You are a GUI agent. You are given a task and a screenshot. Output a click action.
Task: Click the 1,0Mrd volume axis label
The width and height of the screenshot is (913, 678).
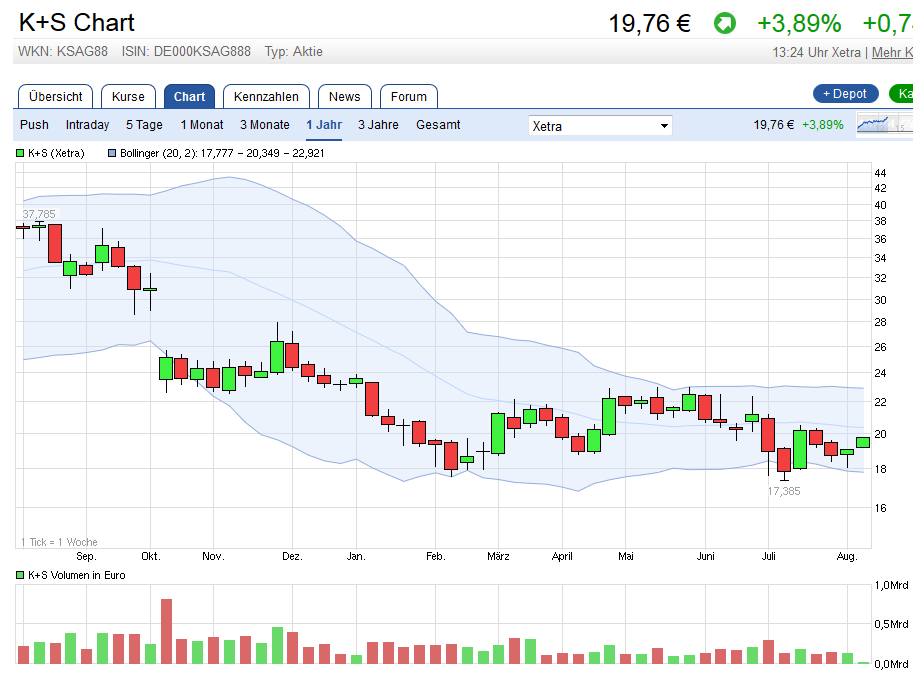891,585
